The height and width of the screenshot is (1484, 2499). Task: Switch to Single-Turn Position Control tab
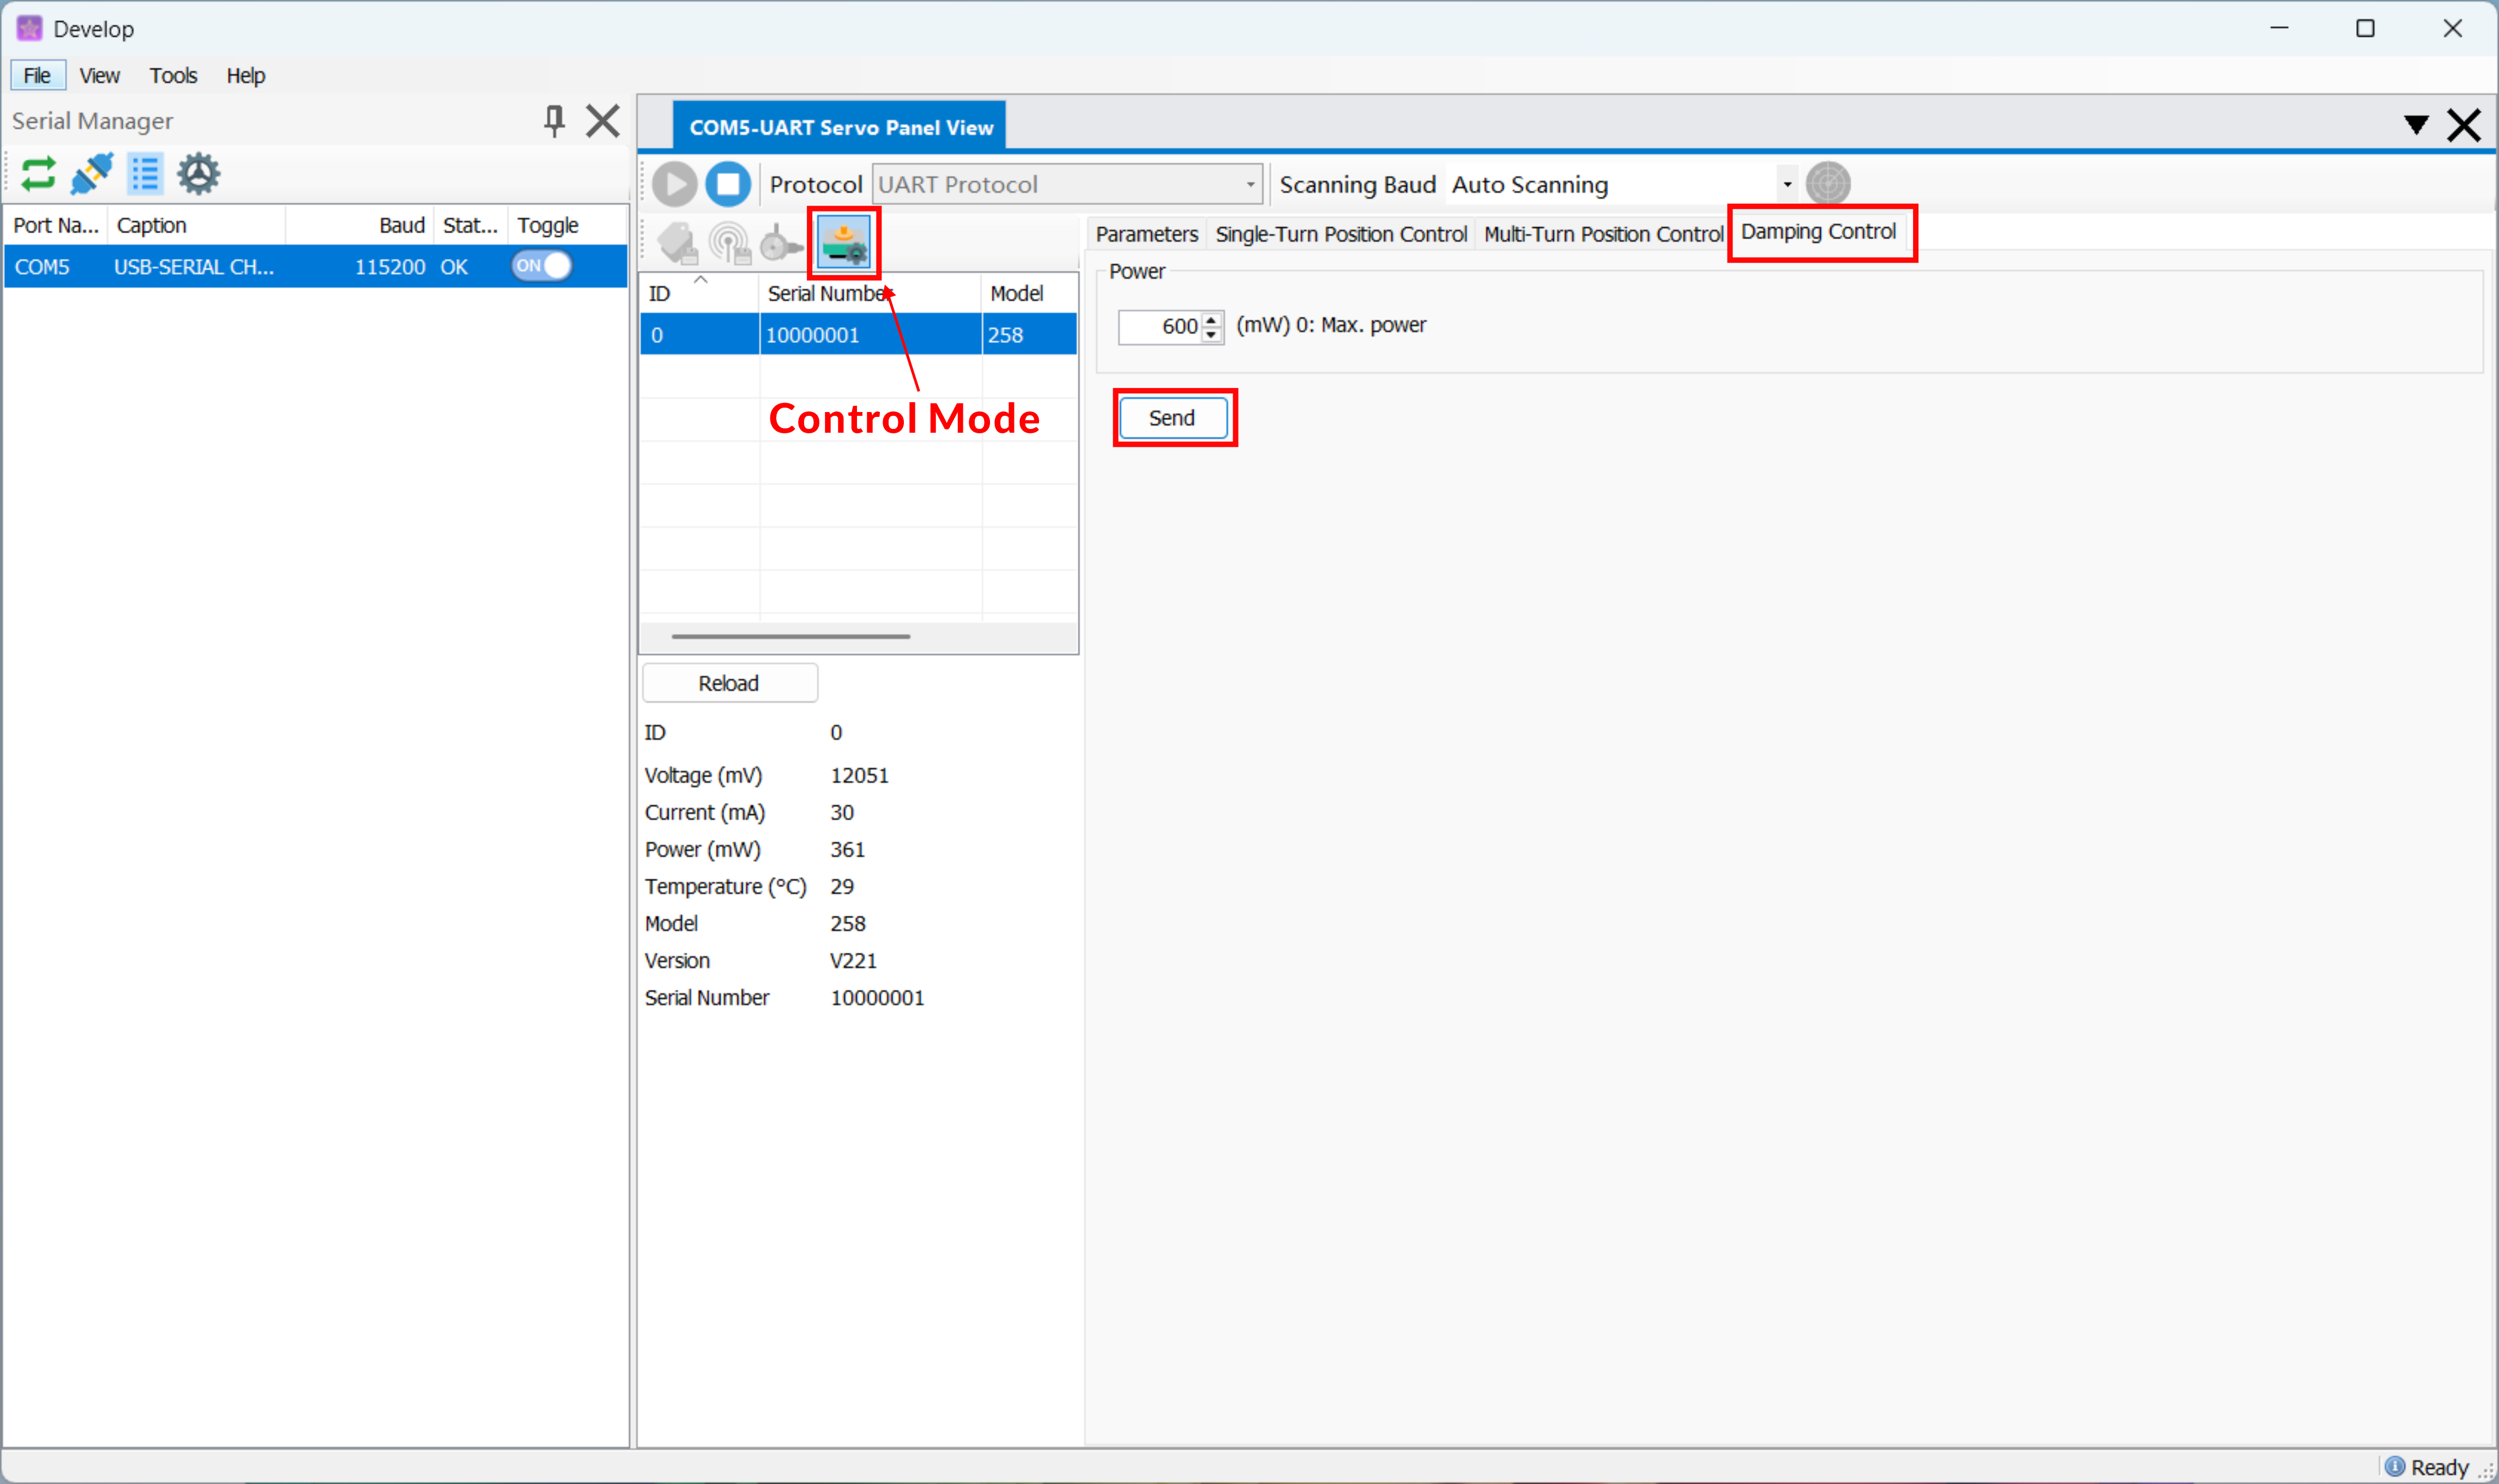click(x=1340, y=234)
